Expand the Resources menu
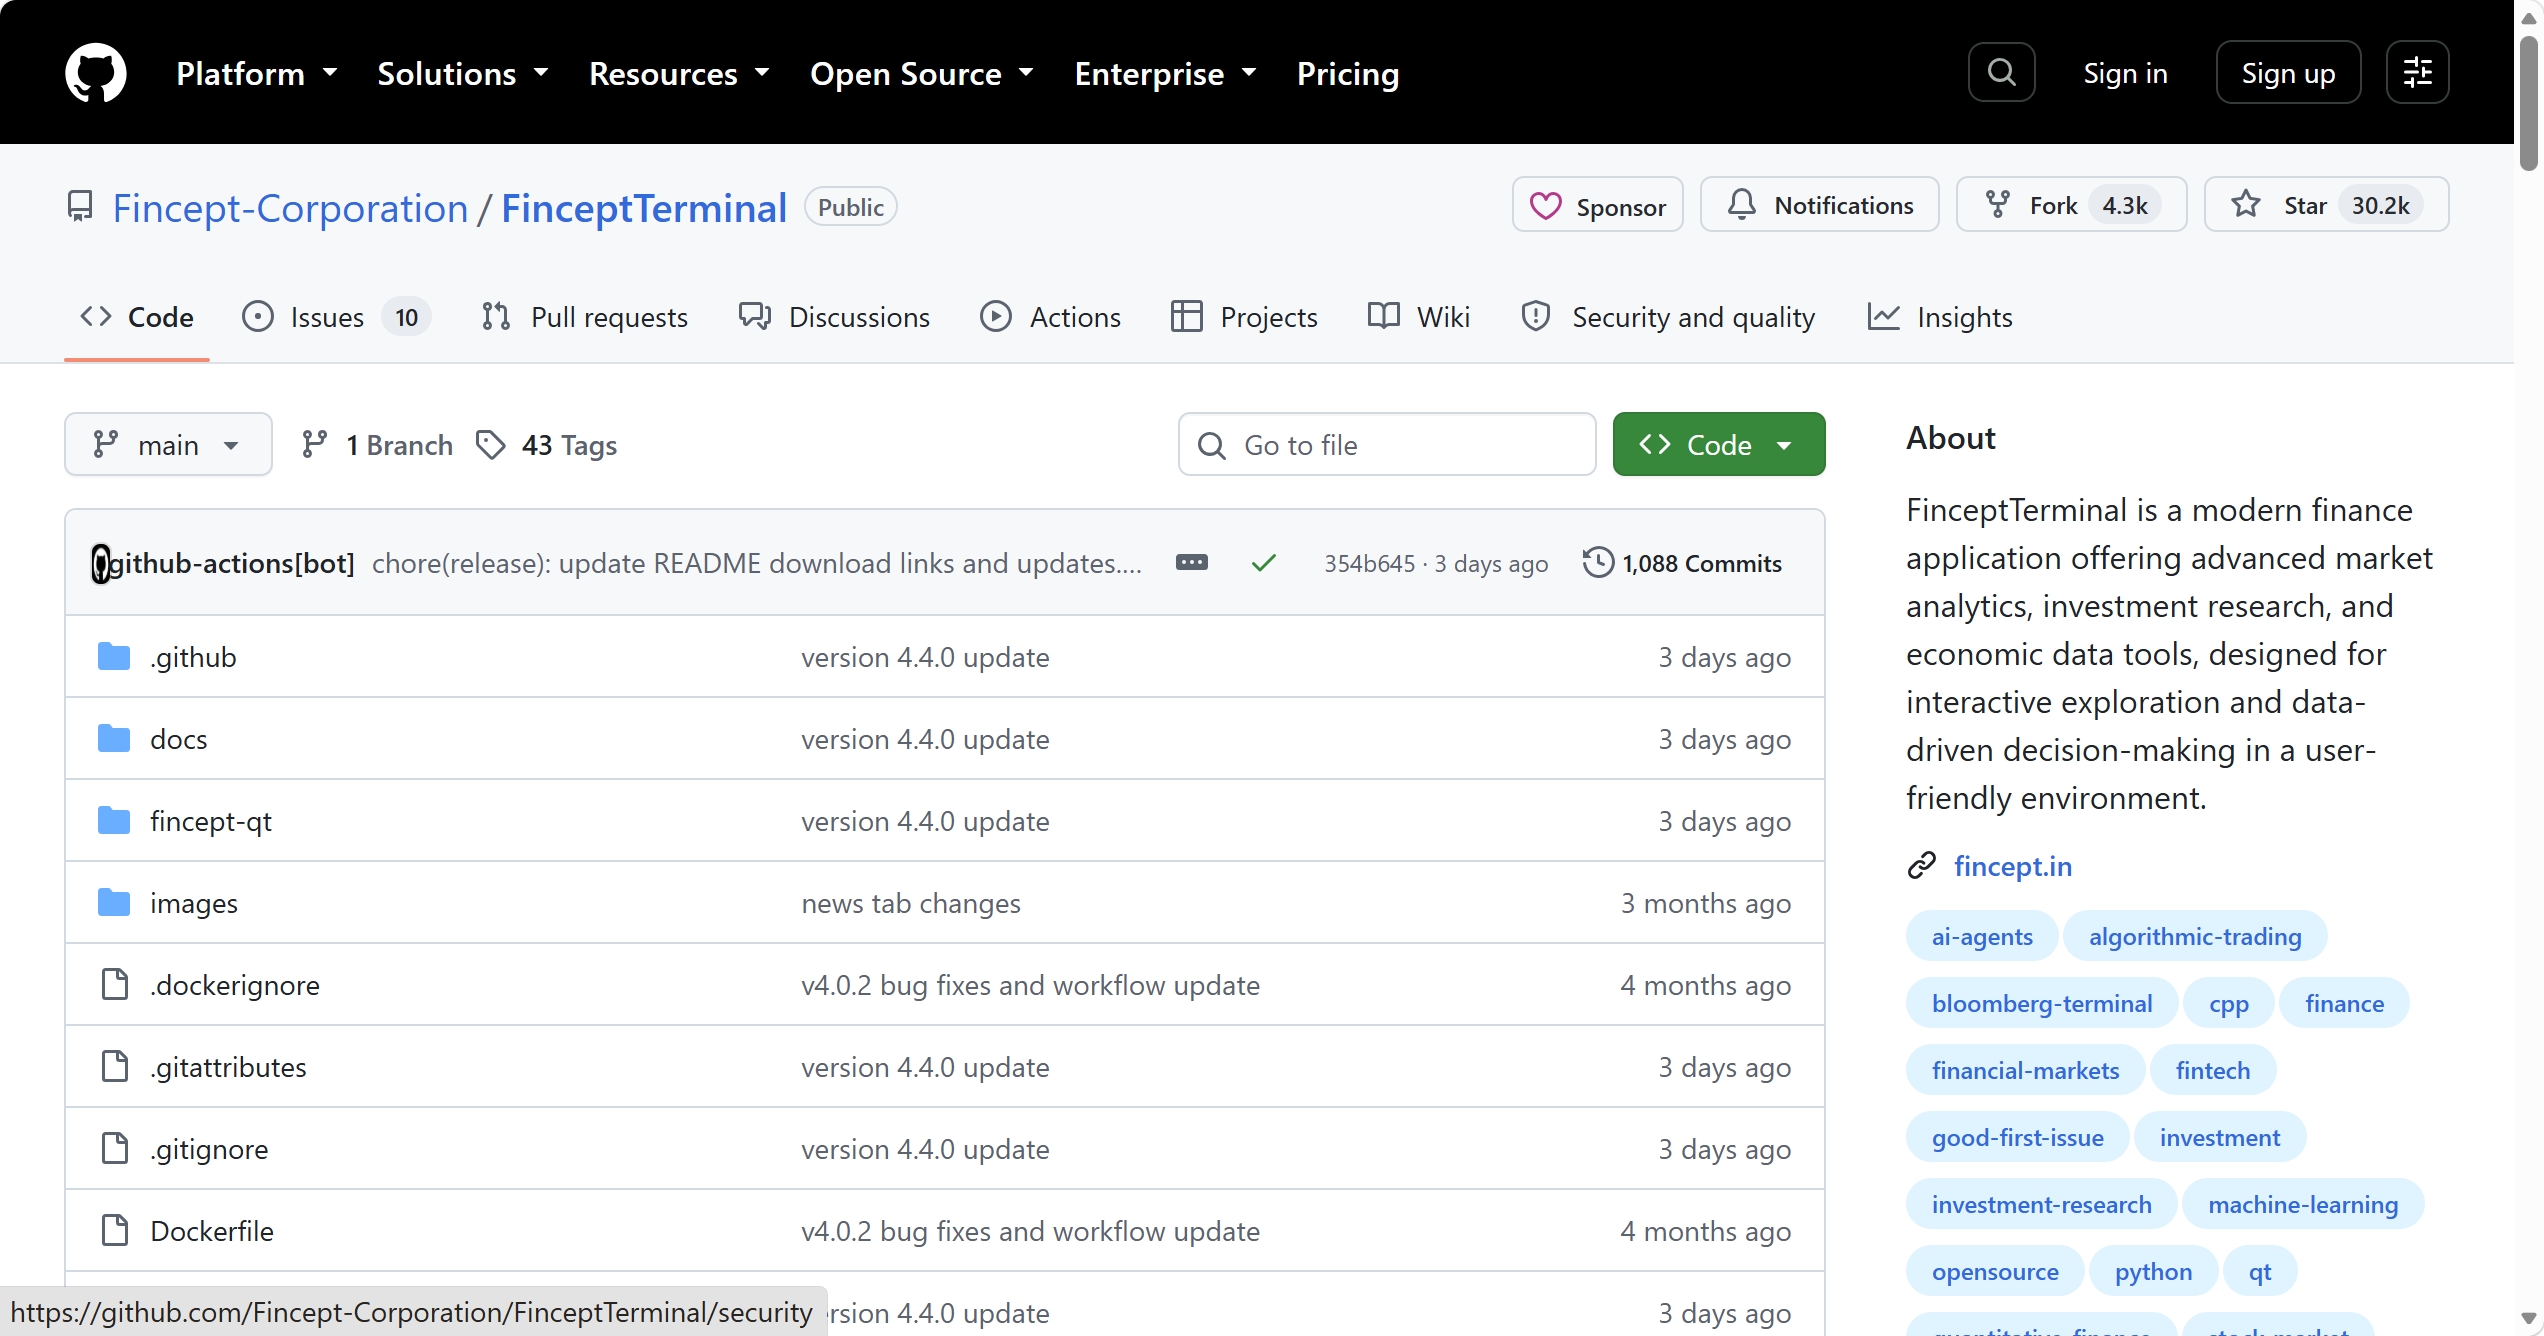This screenshot has height=1336, width=2544. click(679, 73)
